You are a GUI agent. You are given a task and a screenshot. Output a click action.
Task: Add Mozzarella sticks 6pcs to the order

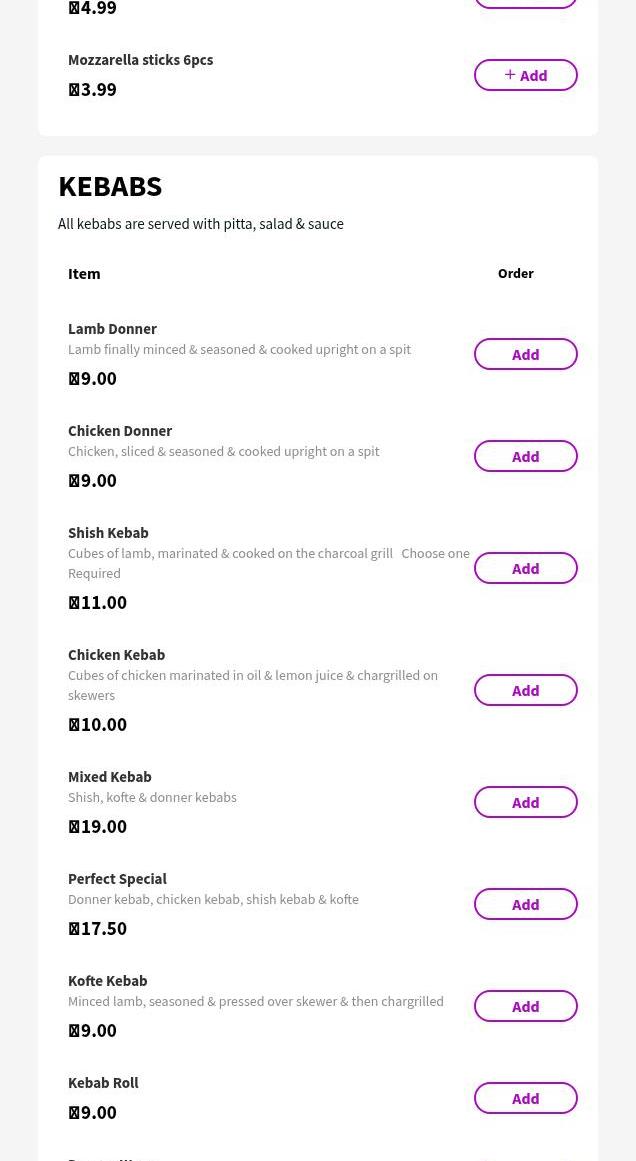tap(526, 74)
